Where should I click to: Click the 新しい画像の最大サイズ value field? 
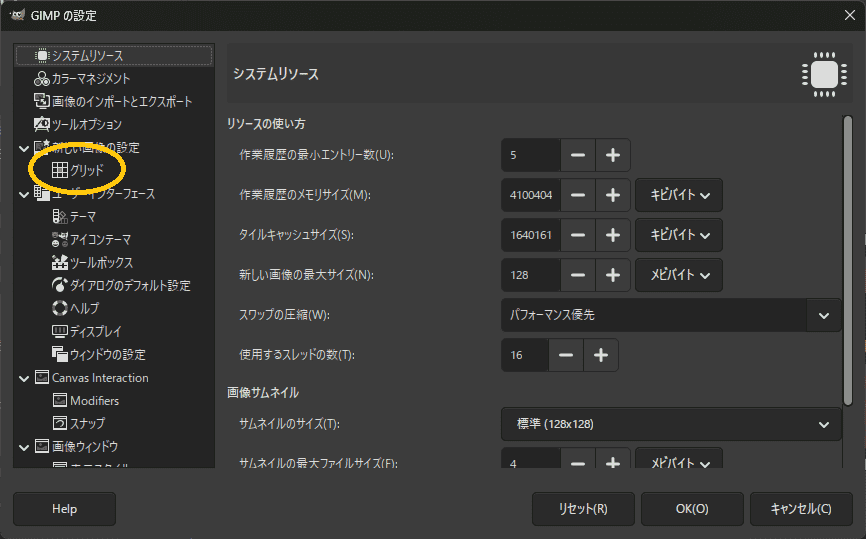[530, 275]
